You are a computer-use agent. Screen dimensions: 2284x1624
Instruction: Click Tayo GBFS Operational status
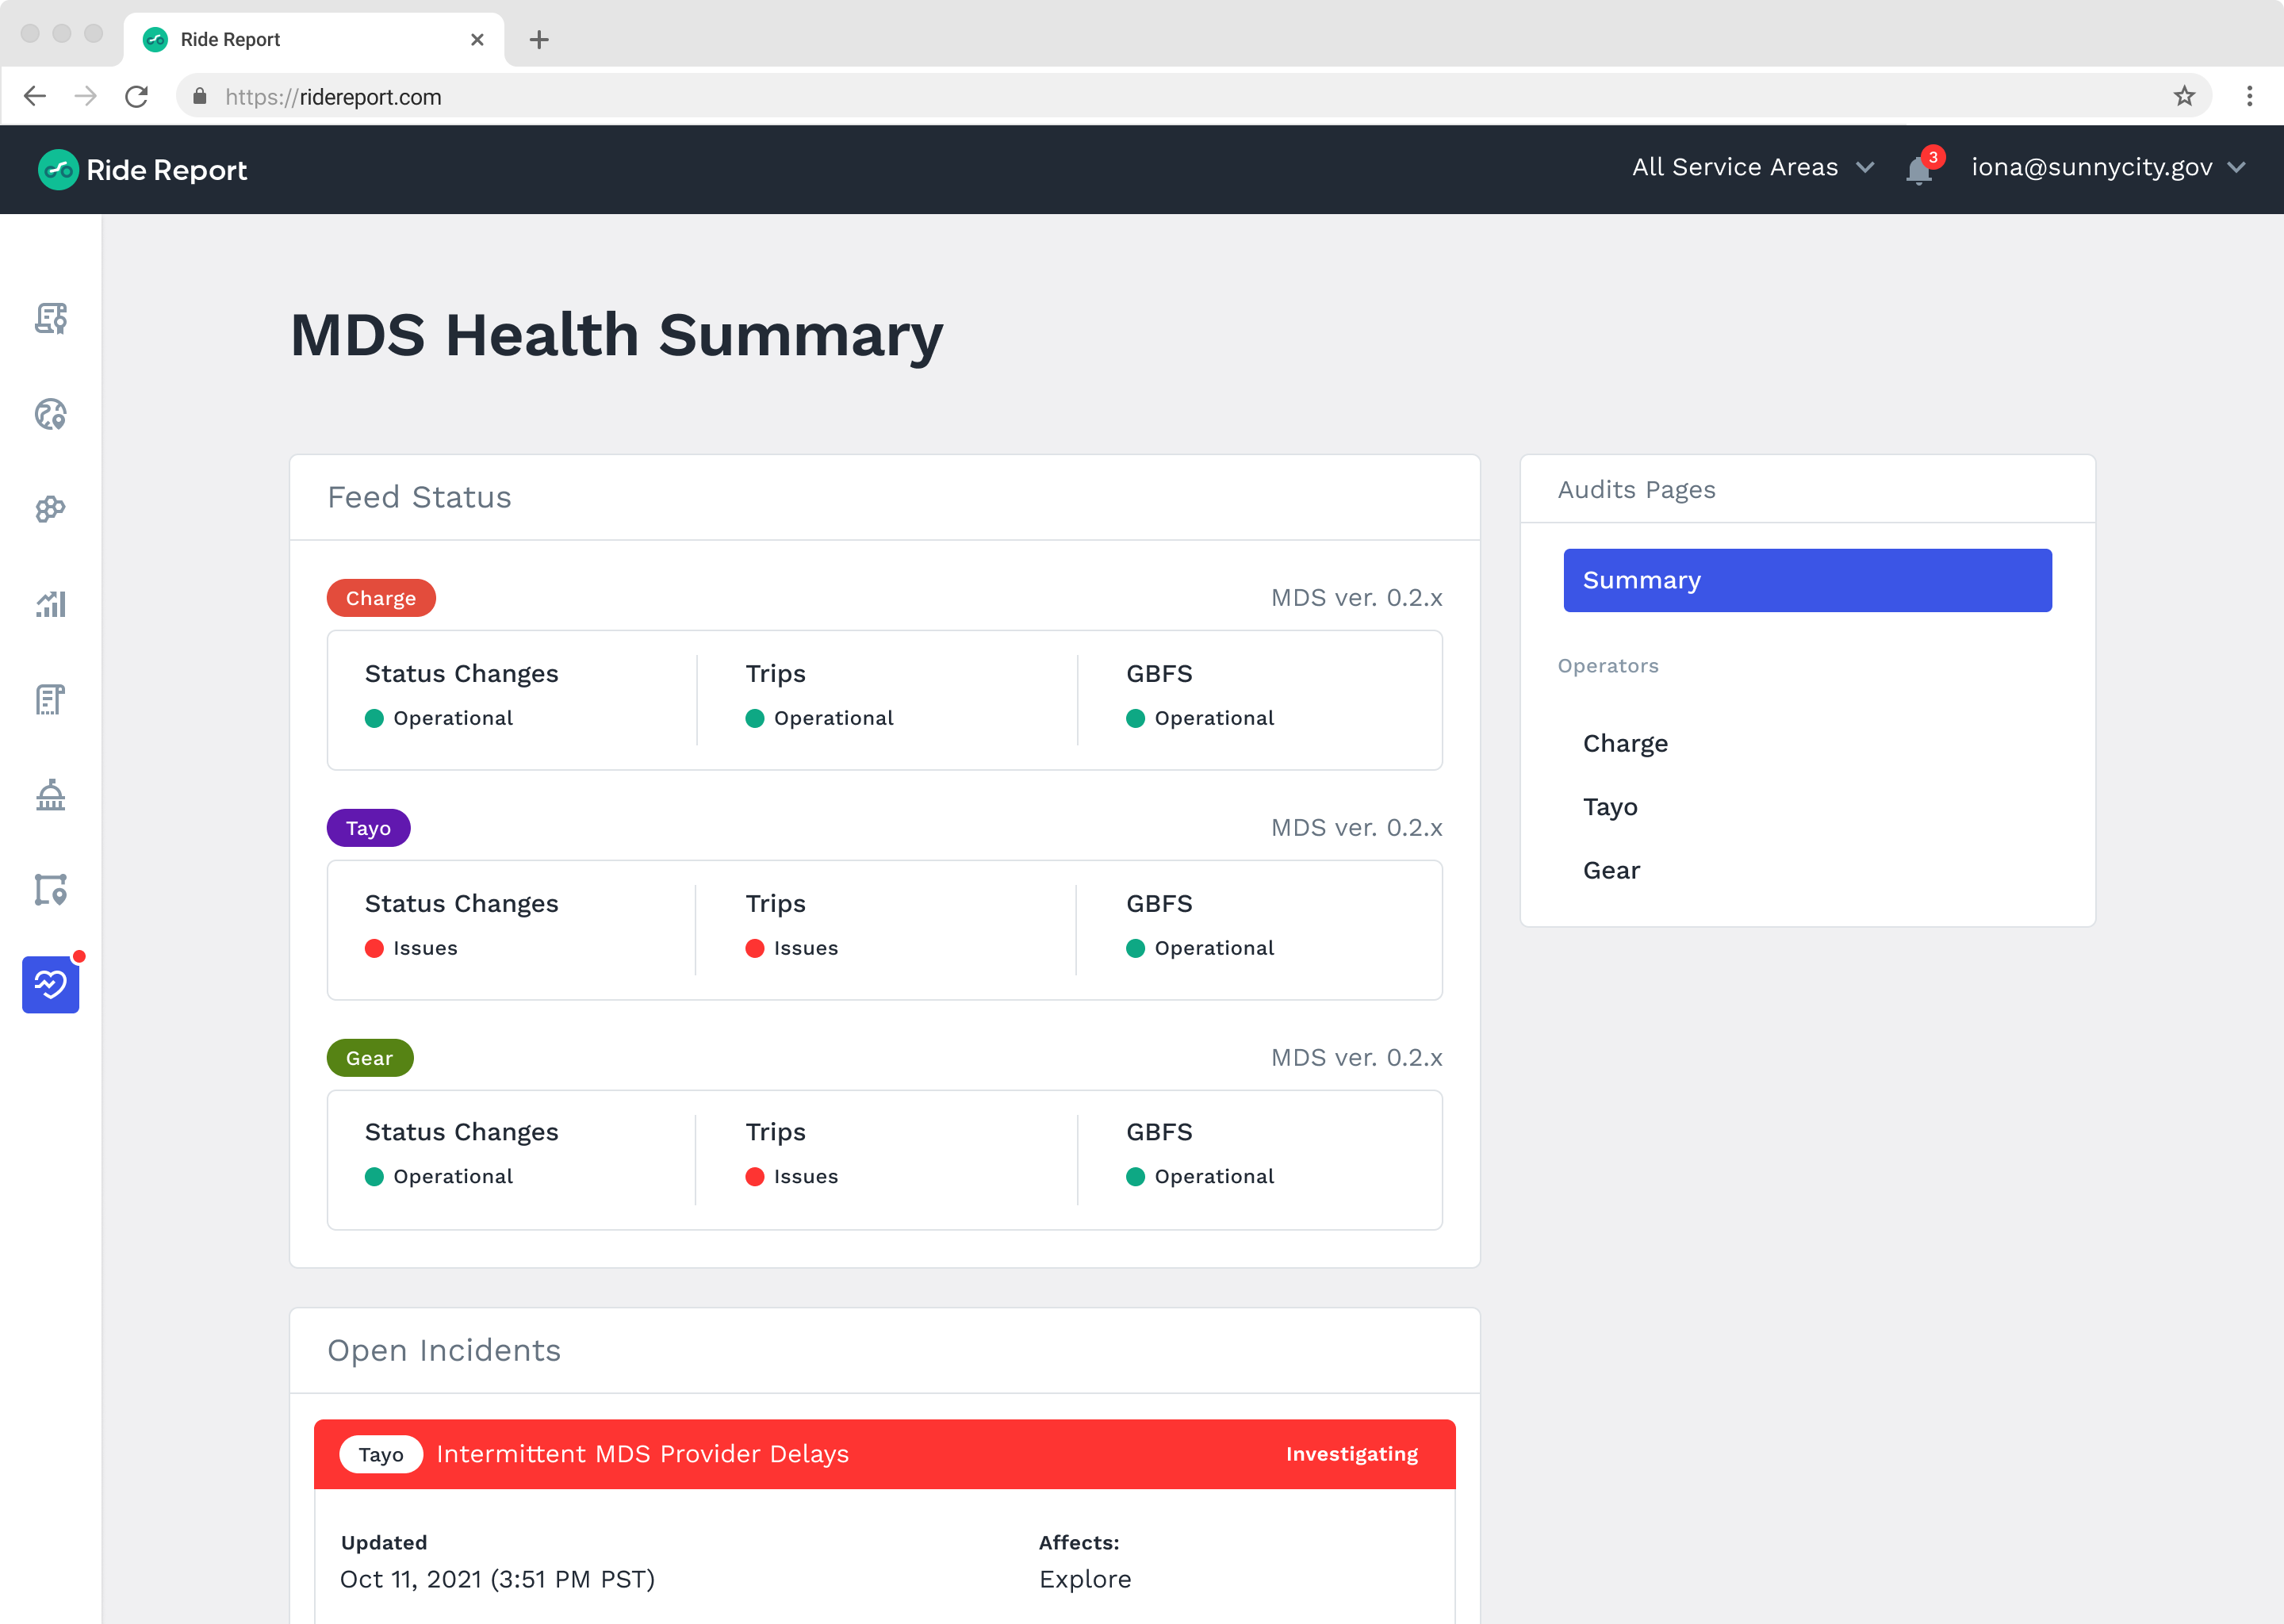click(1200, 948)
